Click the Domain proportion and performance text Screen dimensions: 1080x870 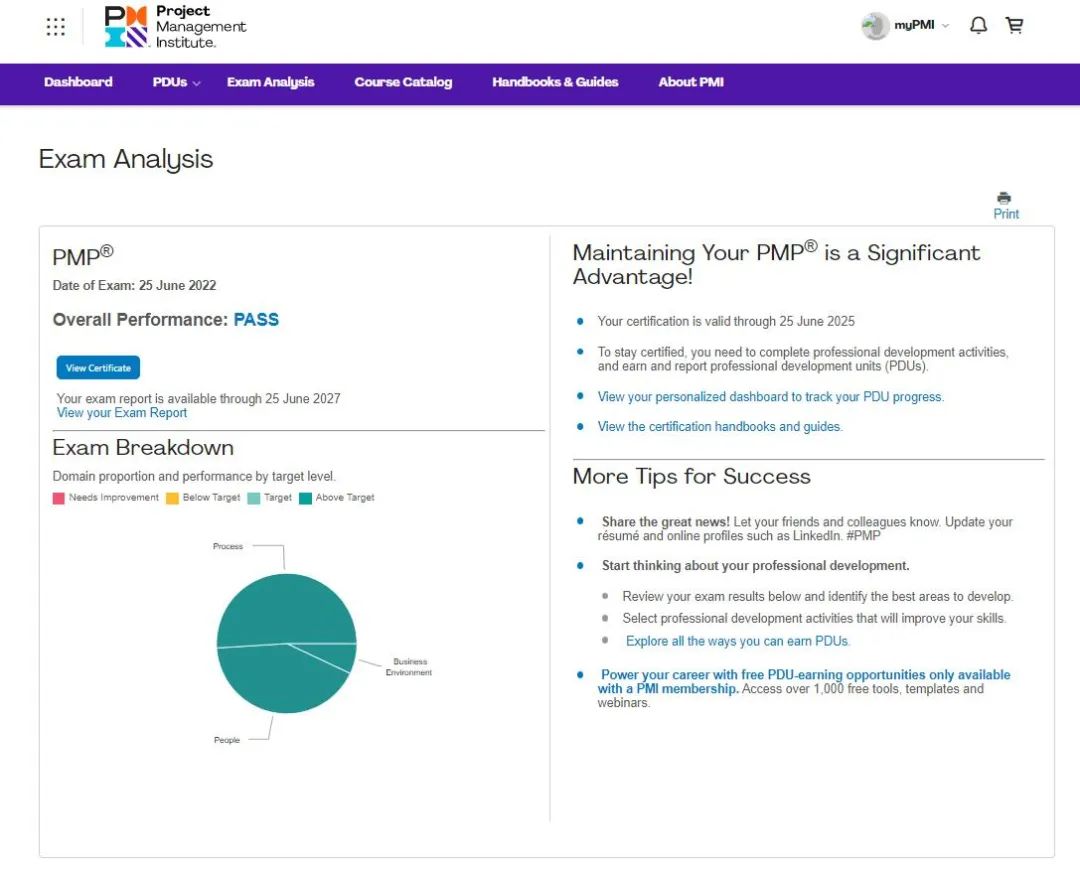(x=194, y=476)
